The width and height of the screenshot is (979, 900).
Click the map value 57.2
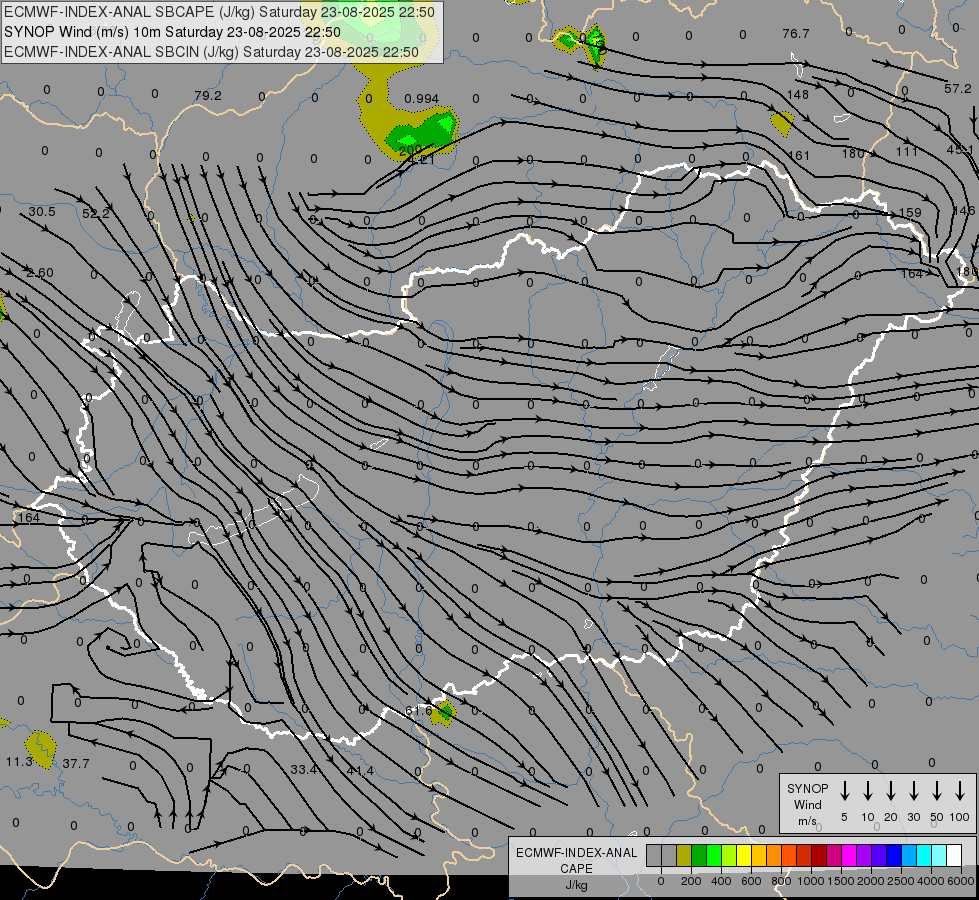pyautogui.click(x=958, y=89)
